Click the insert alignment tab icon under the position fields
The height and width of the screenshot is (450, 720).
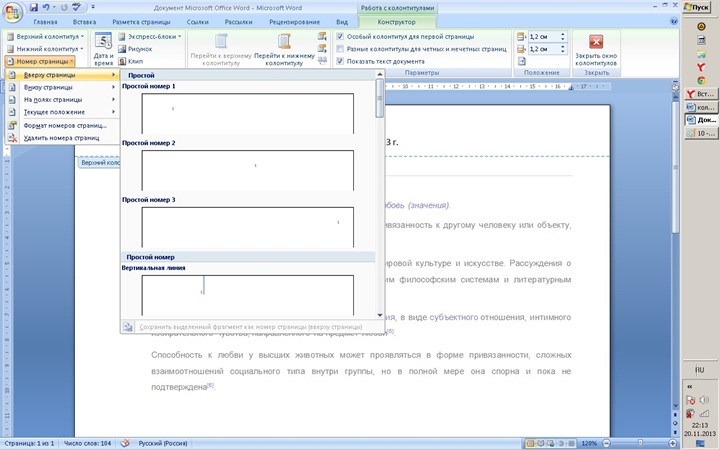tap(522, 61)
